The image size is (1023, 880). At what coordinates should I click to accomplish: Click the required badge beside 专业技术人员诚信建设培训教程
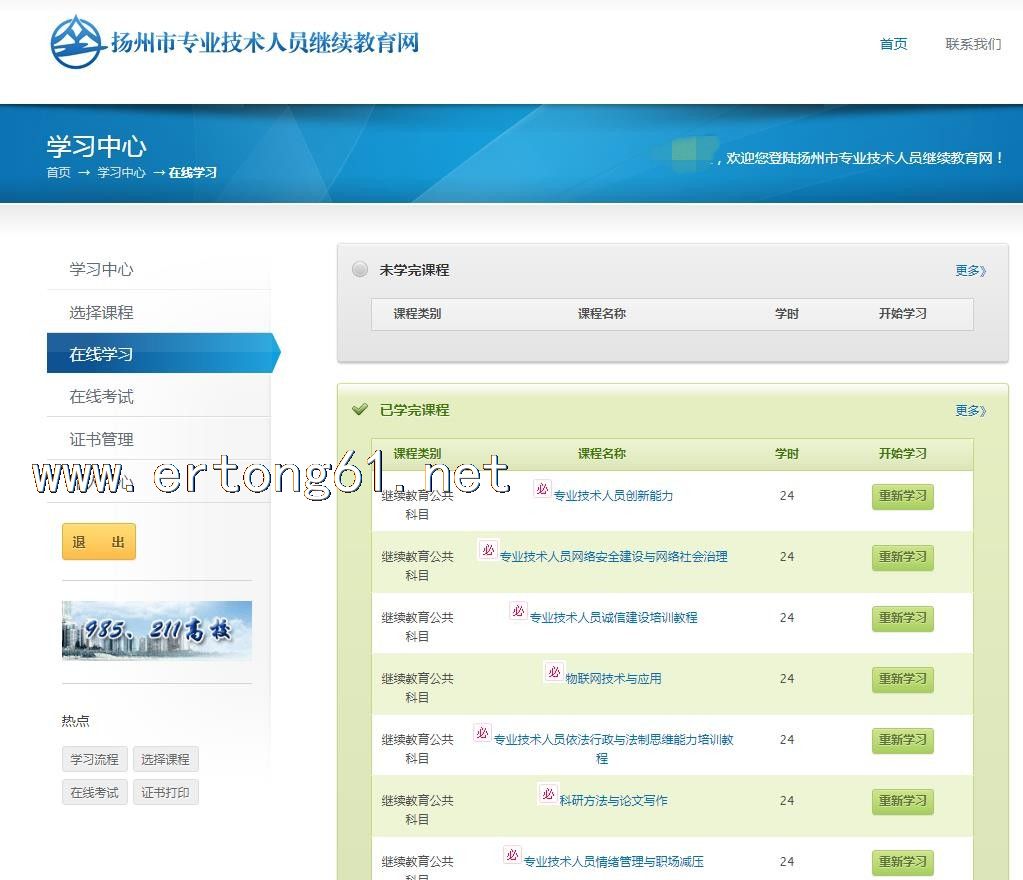518,611
